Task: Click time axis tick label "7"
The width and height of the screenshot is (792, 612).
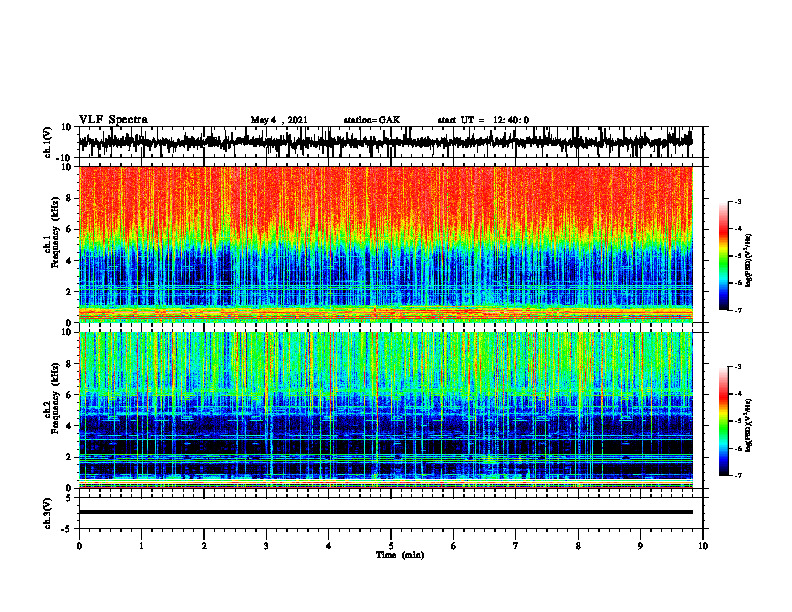Action: coord(516,546)
